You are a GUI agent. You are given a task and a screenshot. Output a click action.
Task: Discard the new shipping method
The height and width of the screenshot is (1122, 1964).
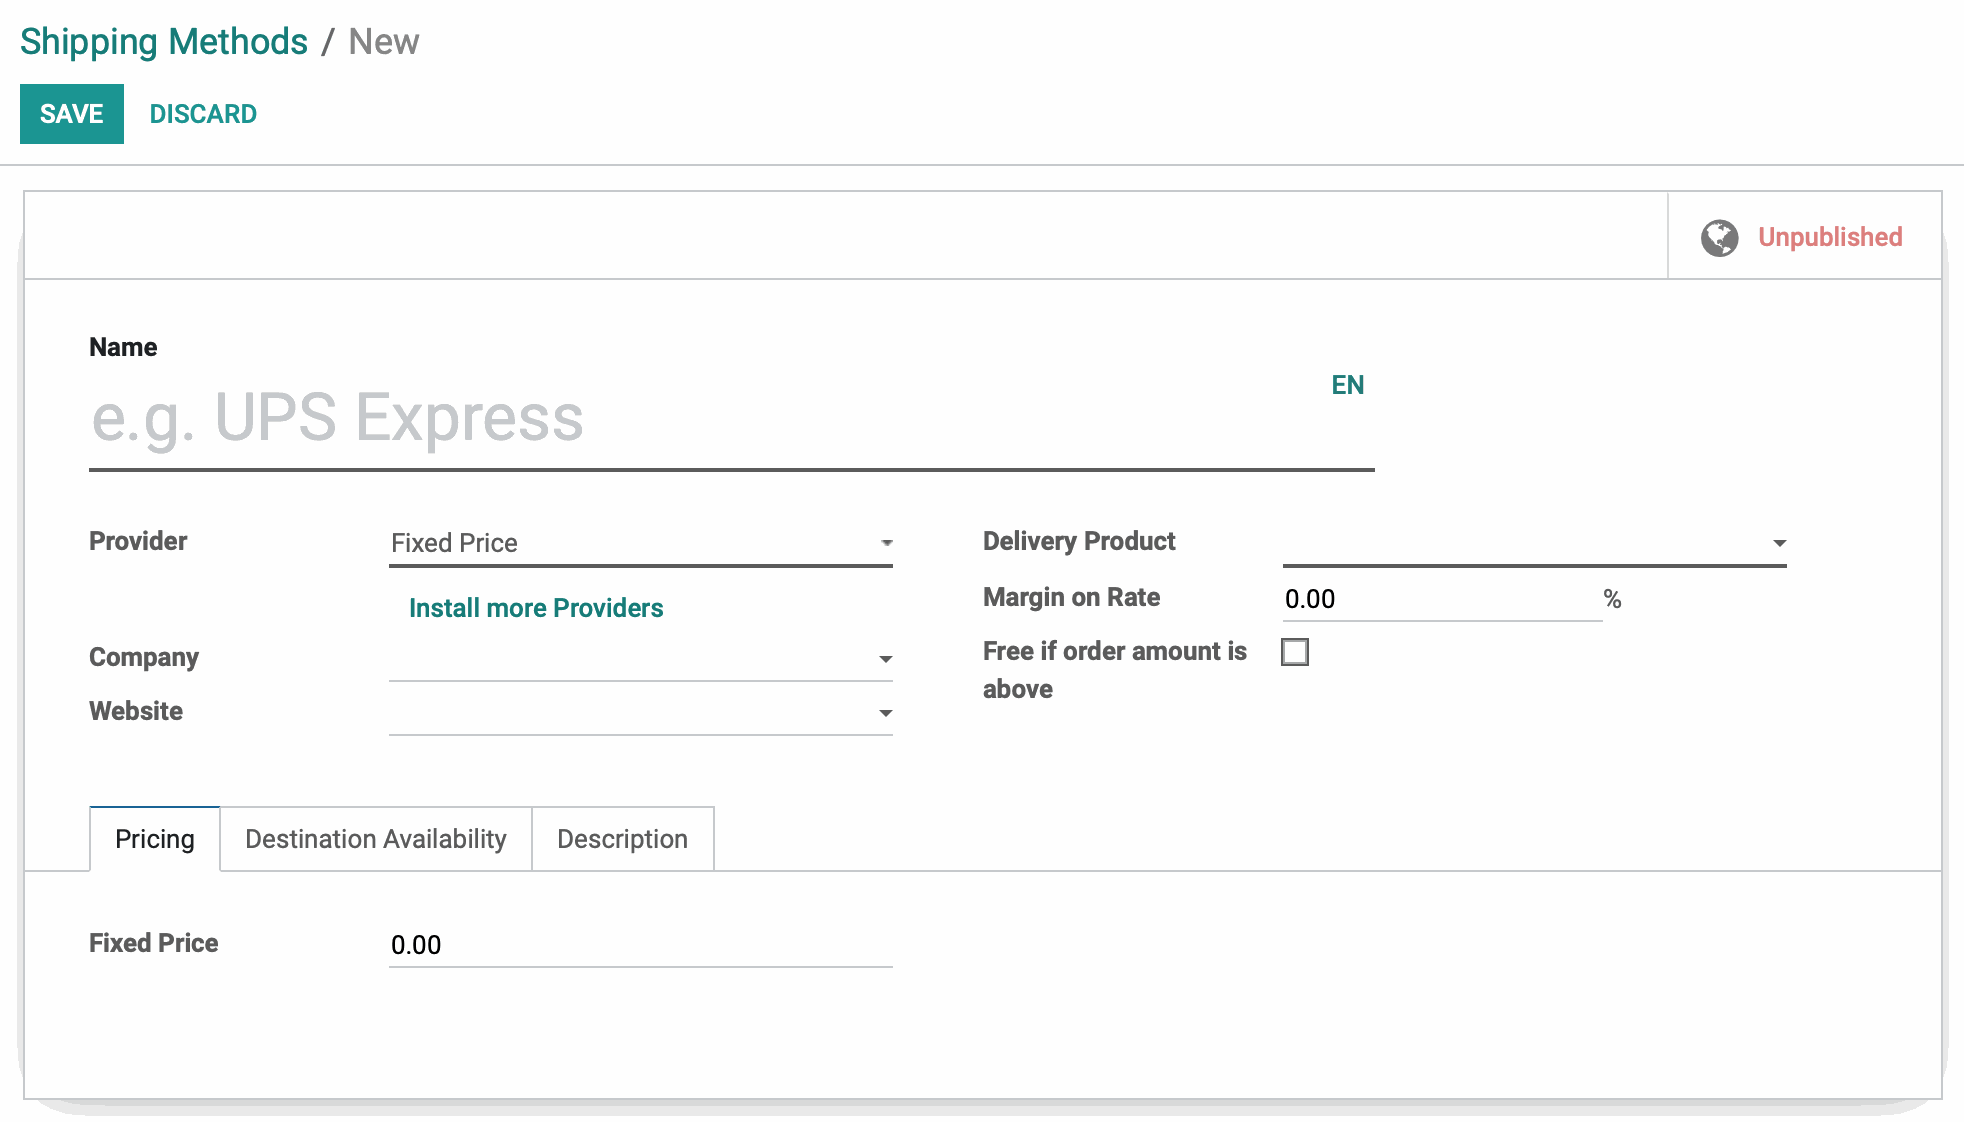pos(203,114)
